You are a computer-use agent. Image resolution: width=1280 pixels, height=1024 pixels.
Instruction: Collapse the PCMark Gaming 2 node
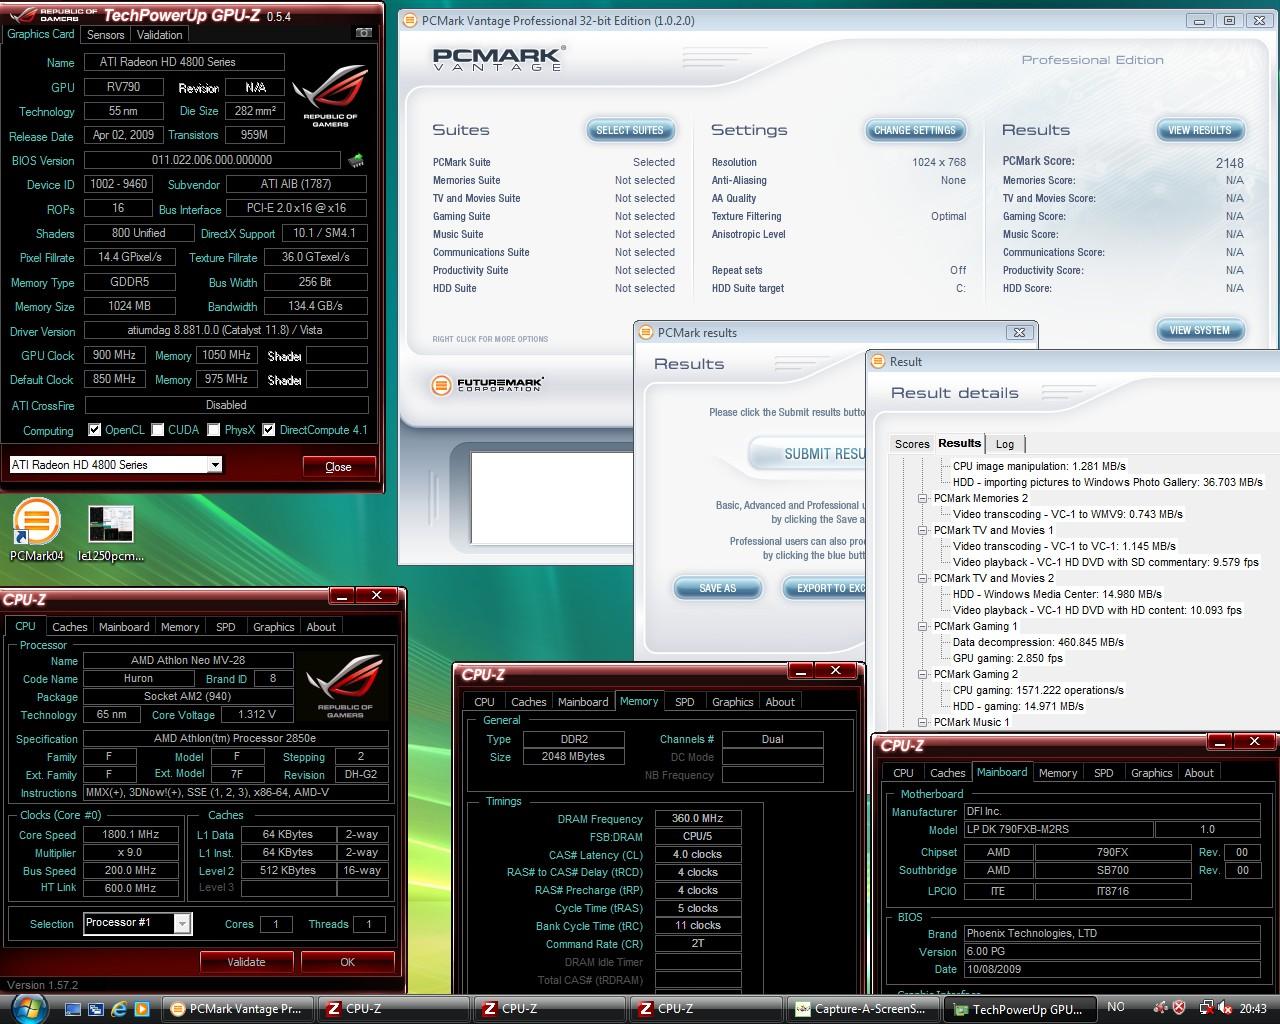[x=923, y=674]
